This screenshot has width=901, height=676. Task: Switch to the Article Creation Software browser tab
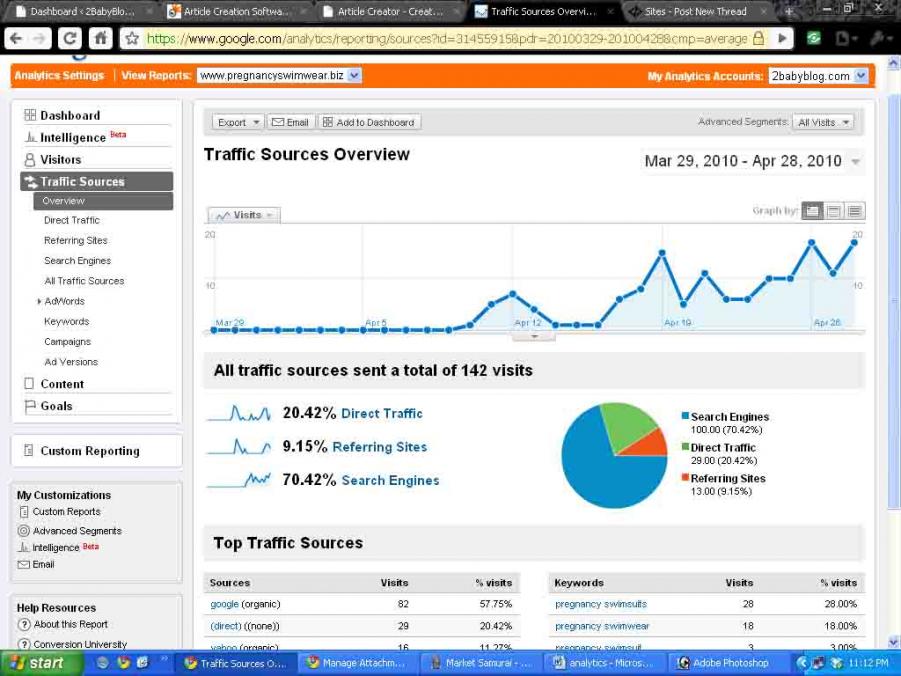tap(236, 11)
